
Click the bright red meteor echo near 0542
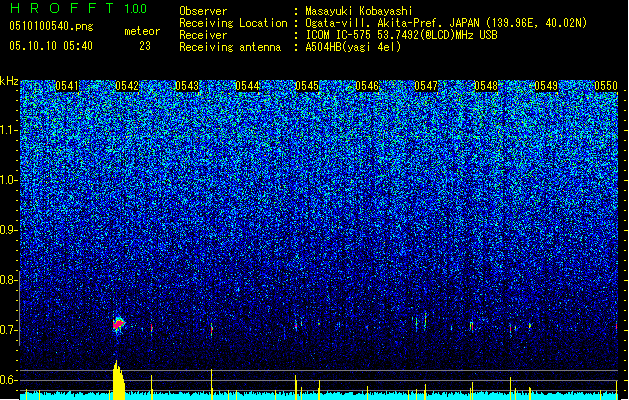coord(119,324)
